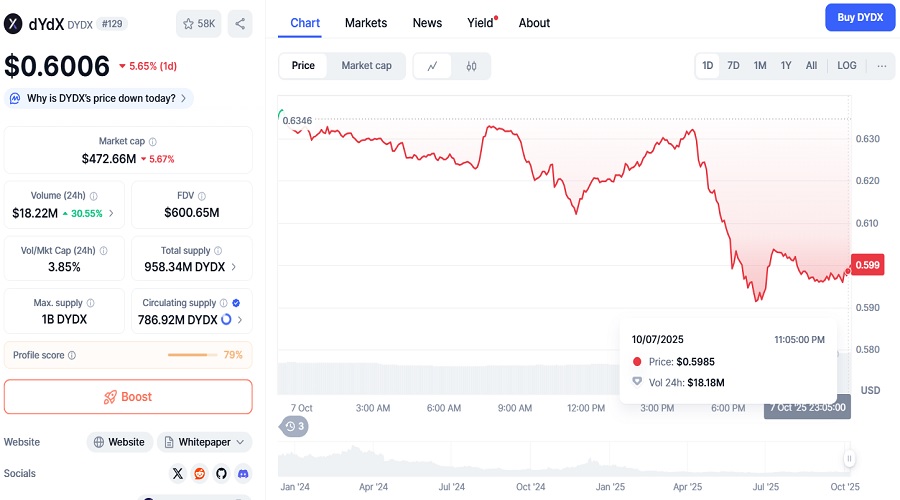Switch to line chart view
Viewport: 900px width, 500px height.
[x=433, y=66]
